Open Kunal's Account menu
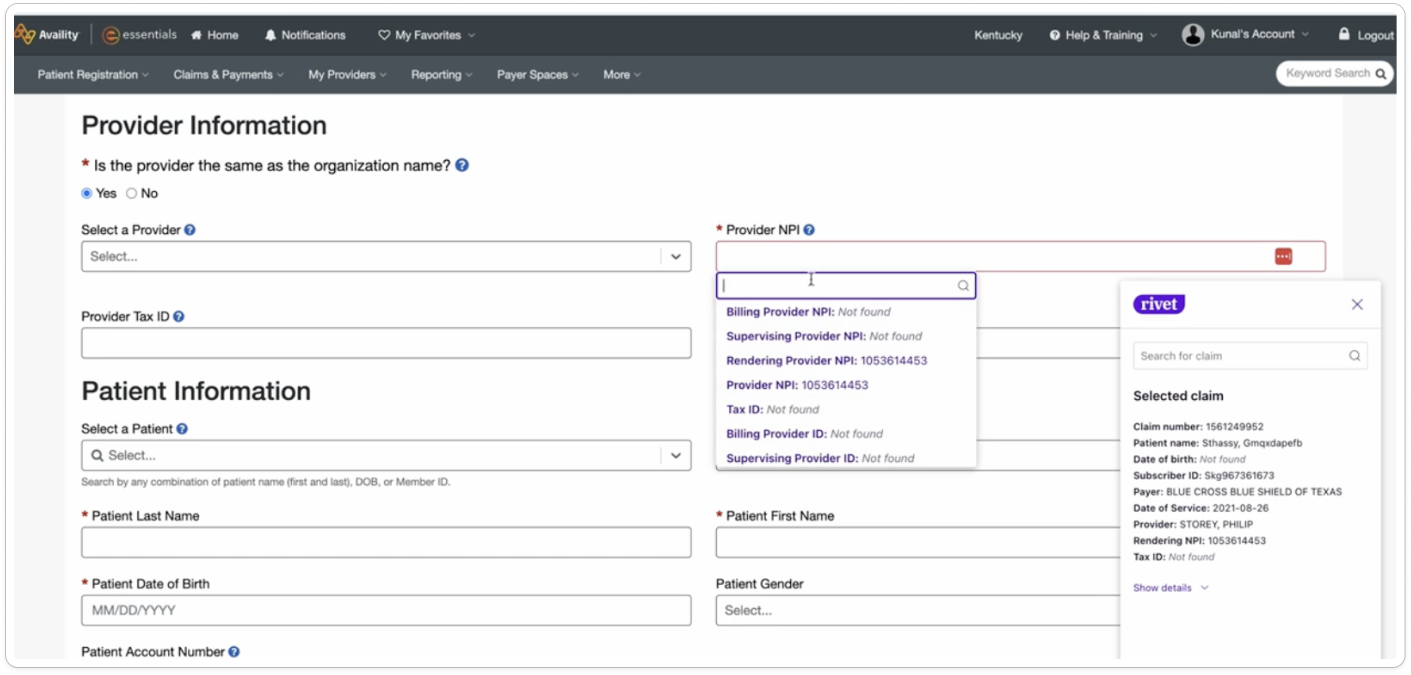The image size is (1411, 675). coord(1245,35)
